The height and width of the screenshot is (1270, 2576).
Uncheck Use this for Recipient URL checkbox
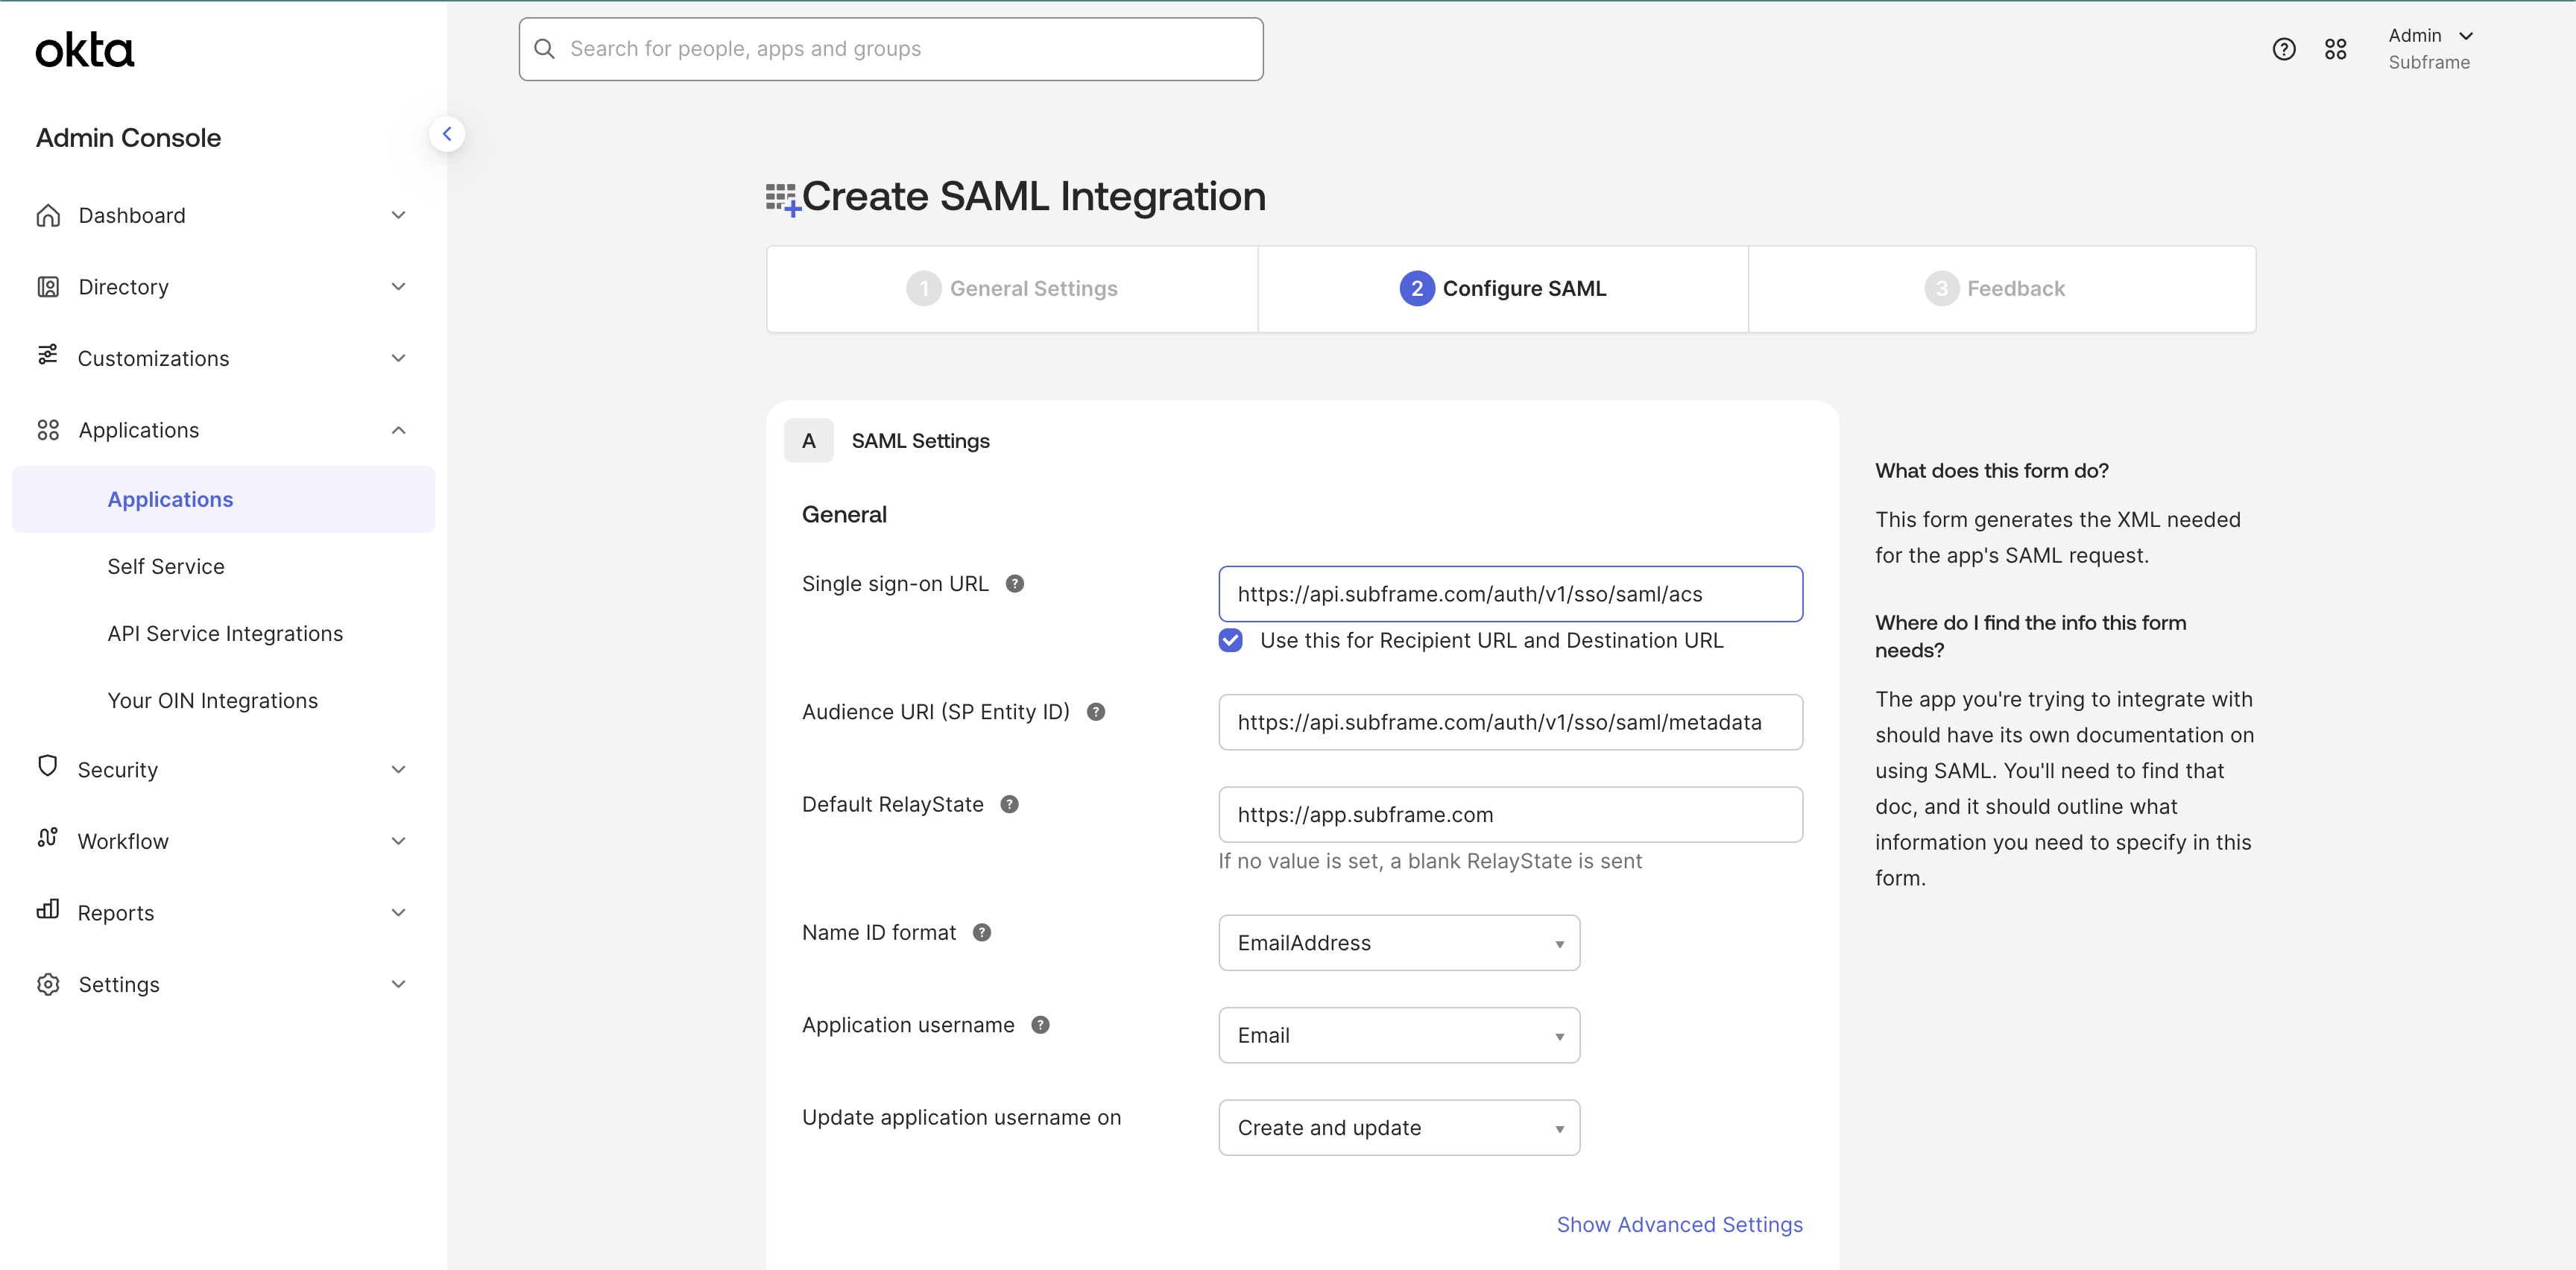point(1231,640)
